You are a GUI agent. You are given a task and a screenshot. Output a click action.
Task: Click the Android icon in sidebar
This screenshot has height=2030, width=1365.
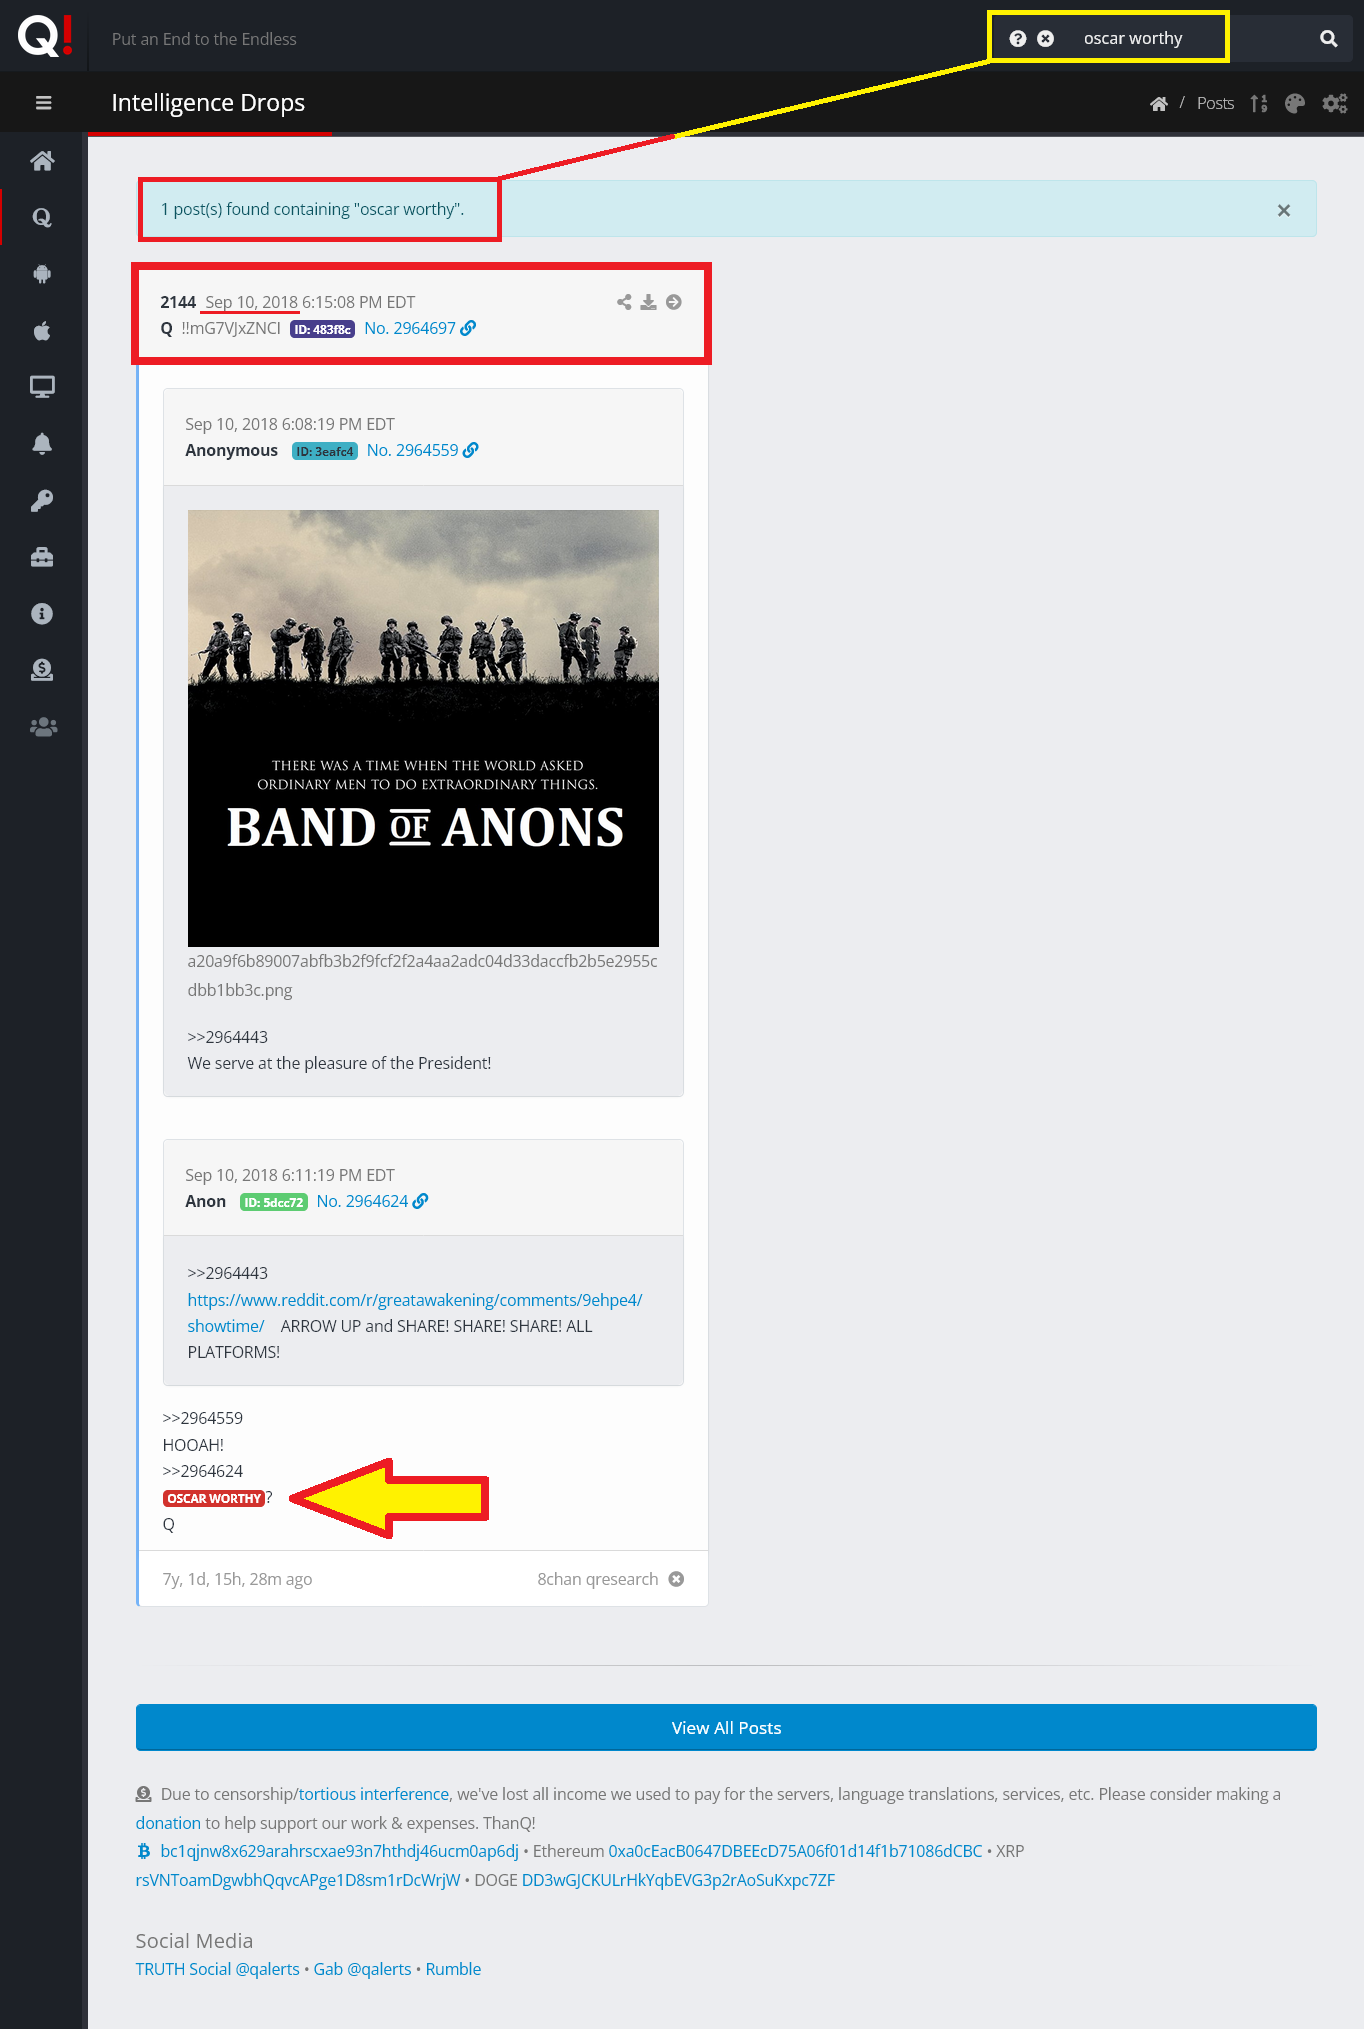[x=42, y=274]
